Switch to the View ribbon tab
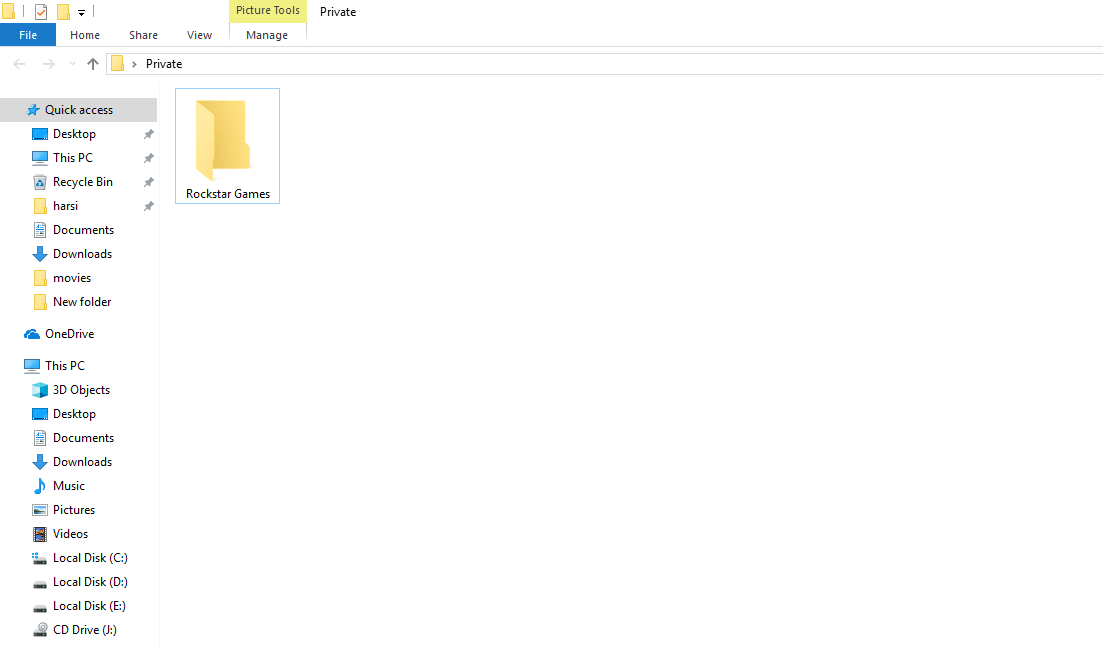The width and height of the screenshot is (1103, 648). 199,34
